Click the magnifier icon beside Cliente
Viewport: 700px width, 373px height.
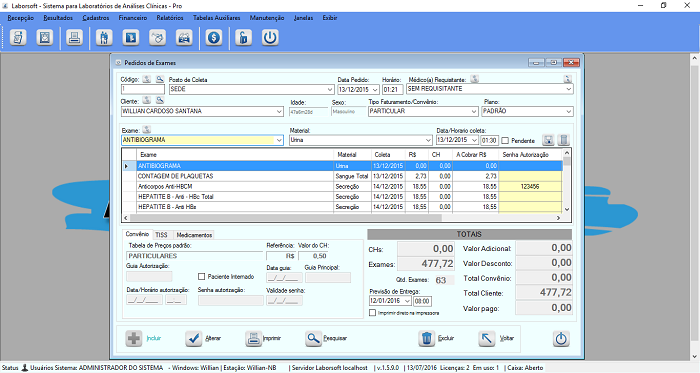click(x=160, y=100)
